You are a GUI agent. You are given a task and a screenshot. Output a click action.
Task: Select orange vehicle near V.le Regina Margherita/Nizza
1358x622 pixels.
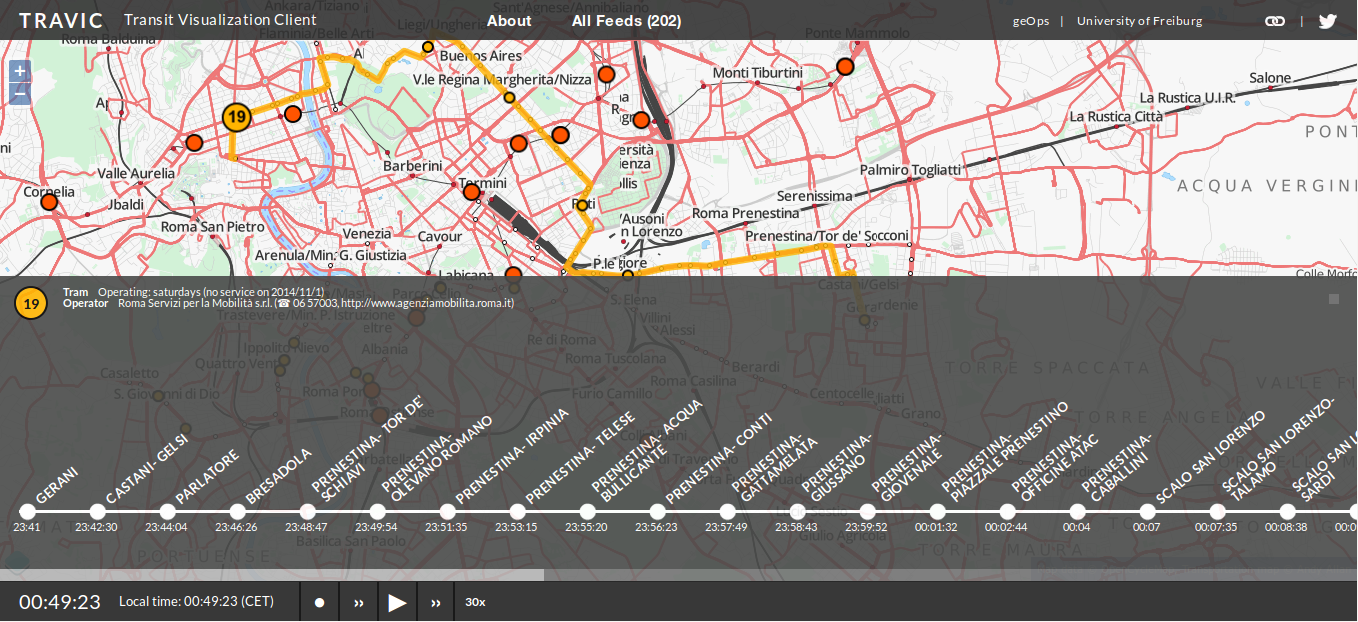[x=606, y=75]
